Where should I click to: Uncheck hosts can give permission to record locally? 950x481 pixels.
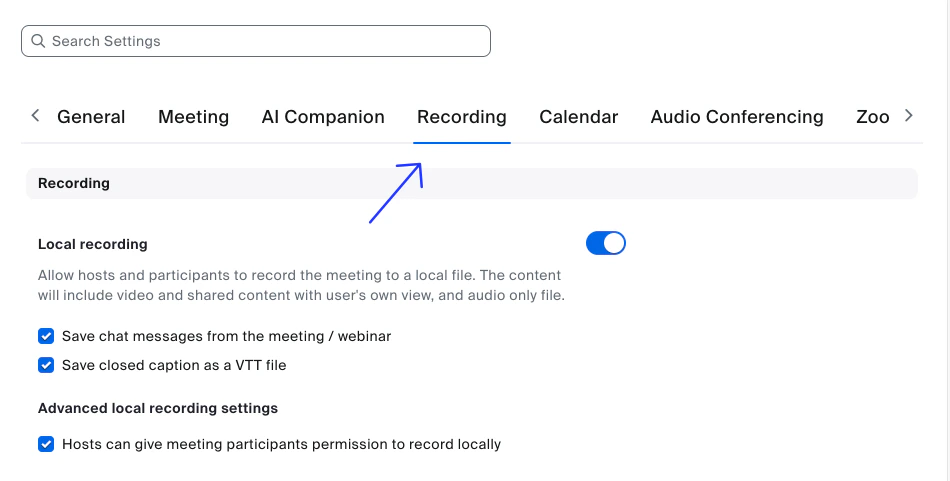(46, 444)
